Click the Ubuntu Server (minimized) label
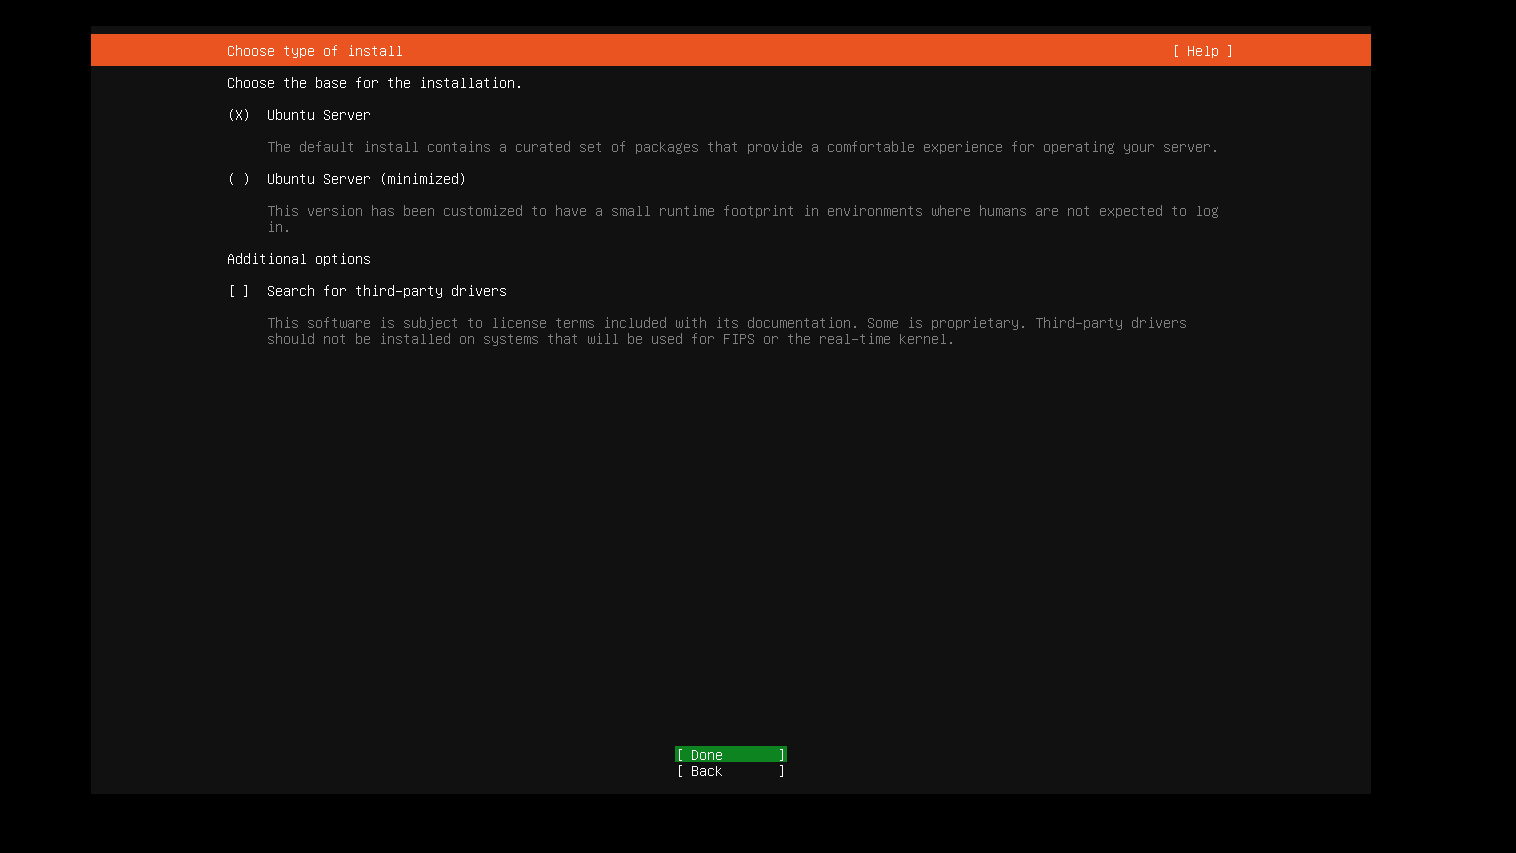This screenshot has height=853, width=1516. pyautogui.click(x=366, y=179)
